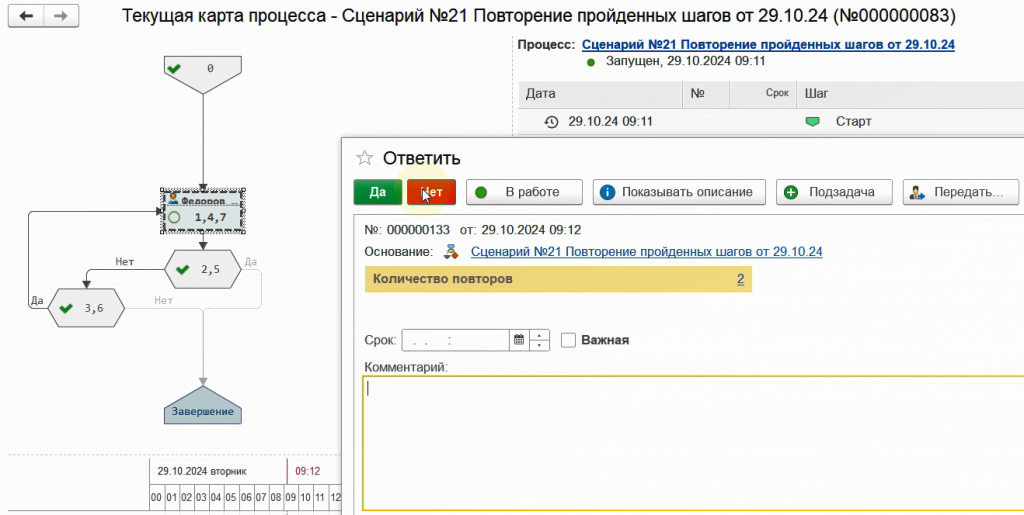
Task: Click the history clock icon in table row
Action: pos(551,122)
